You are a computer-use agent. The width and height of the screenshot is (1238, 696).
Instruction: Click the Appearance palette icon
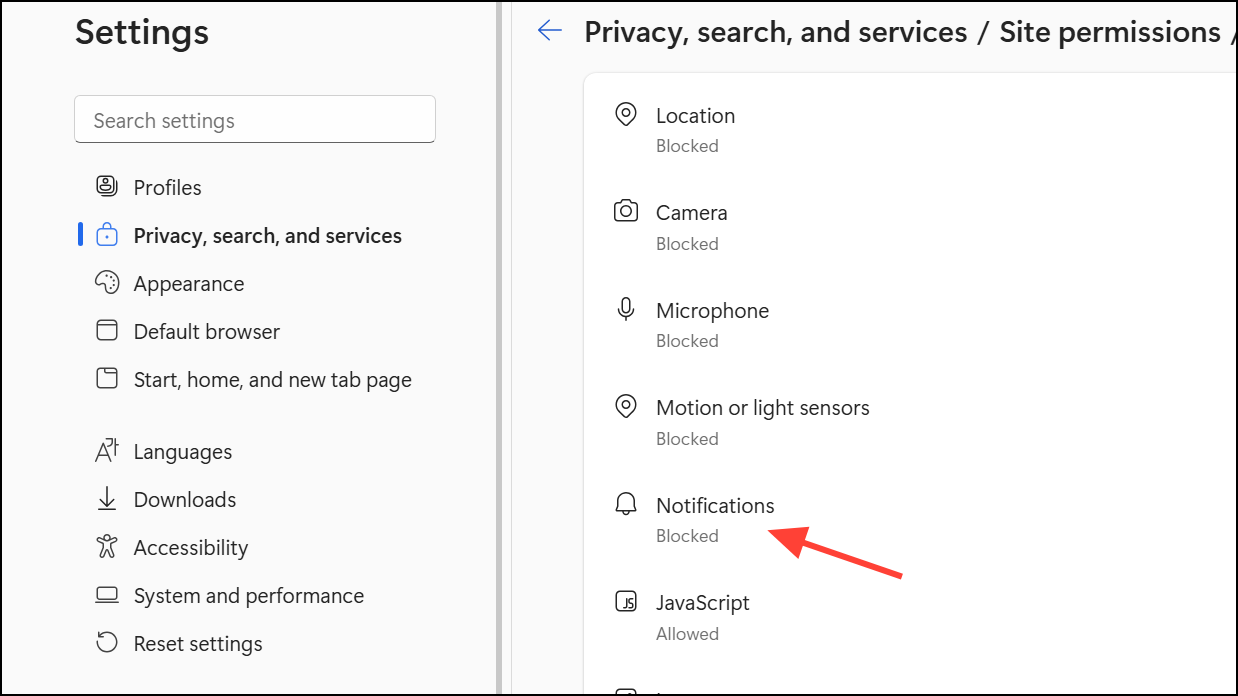coord(107,283)
